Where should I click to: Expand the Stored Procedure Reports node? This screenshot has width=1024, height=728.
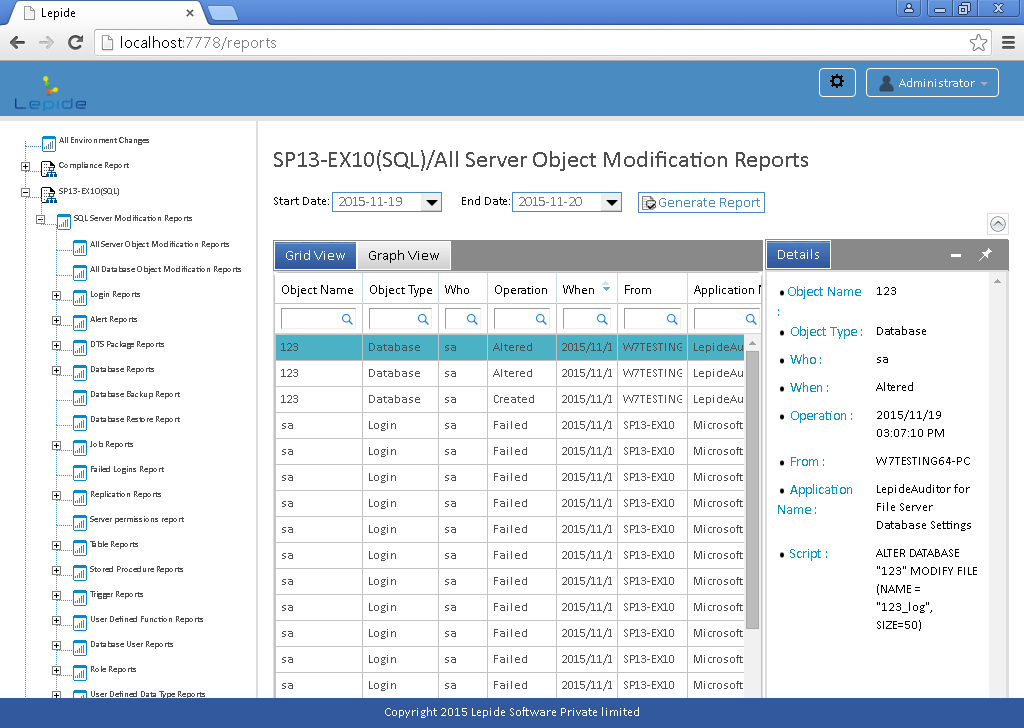click(x=56, y=571)
